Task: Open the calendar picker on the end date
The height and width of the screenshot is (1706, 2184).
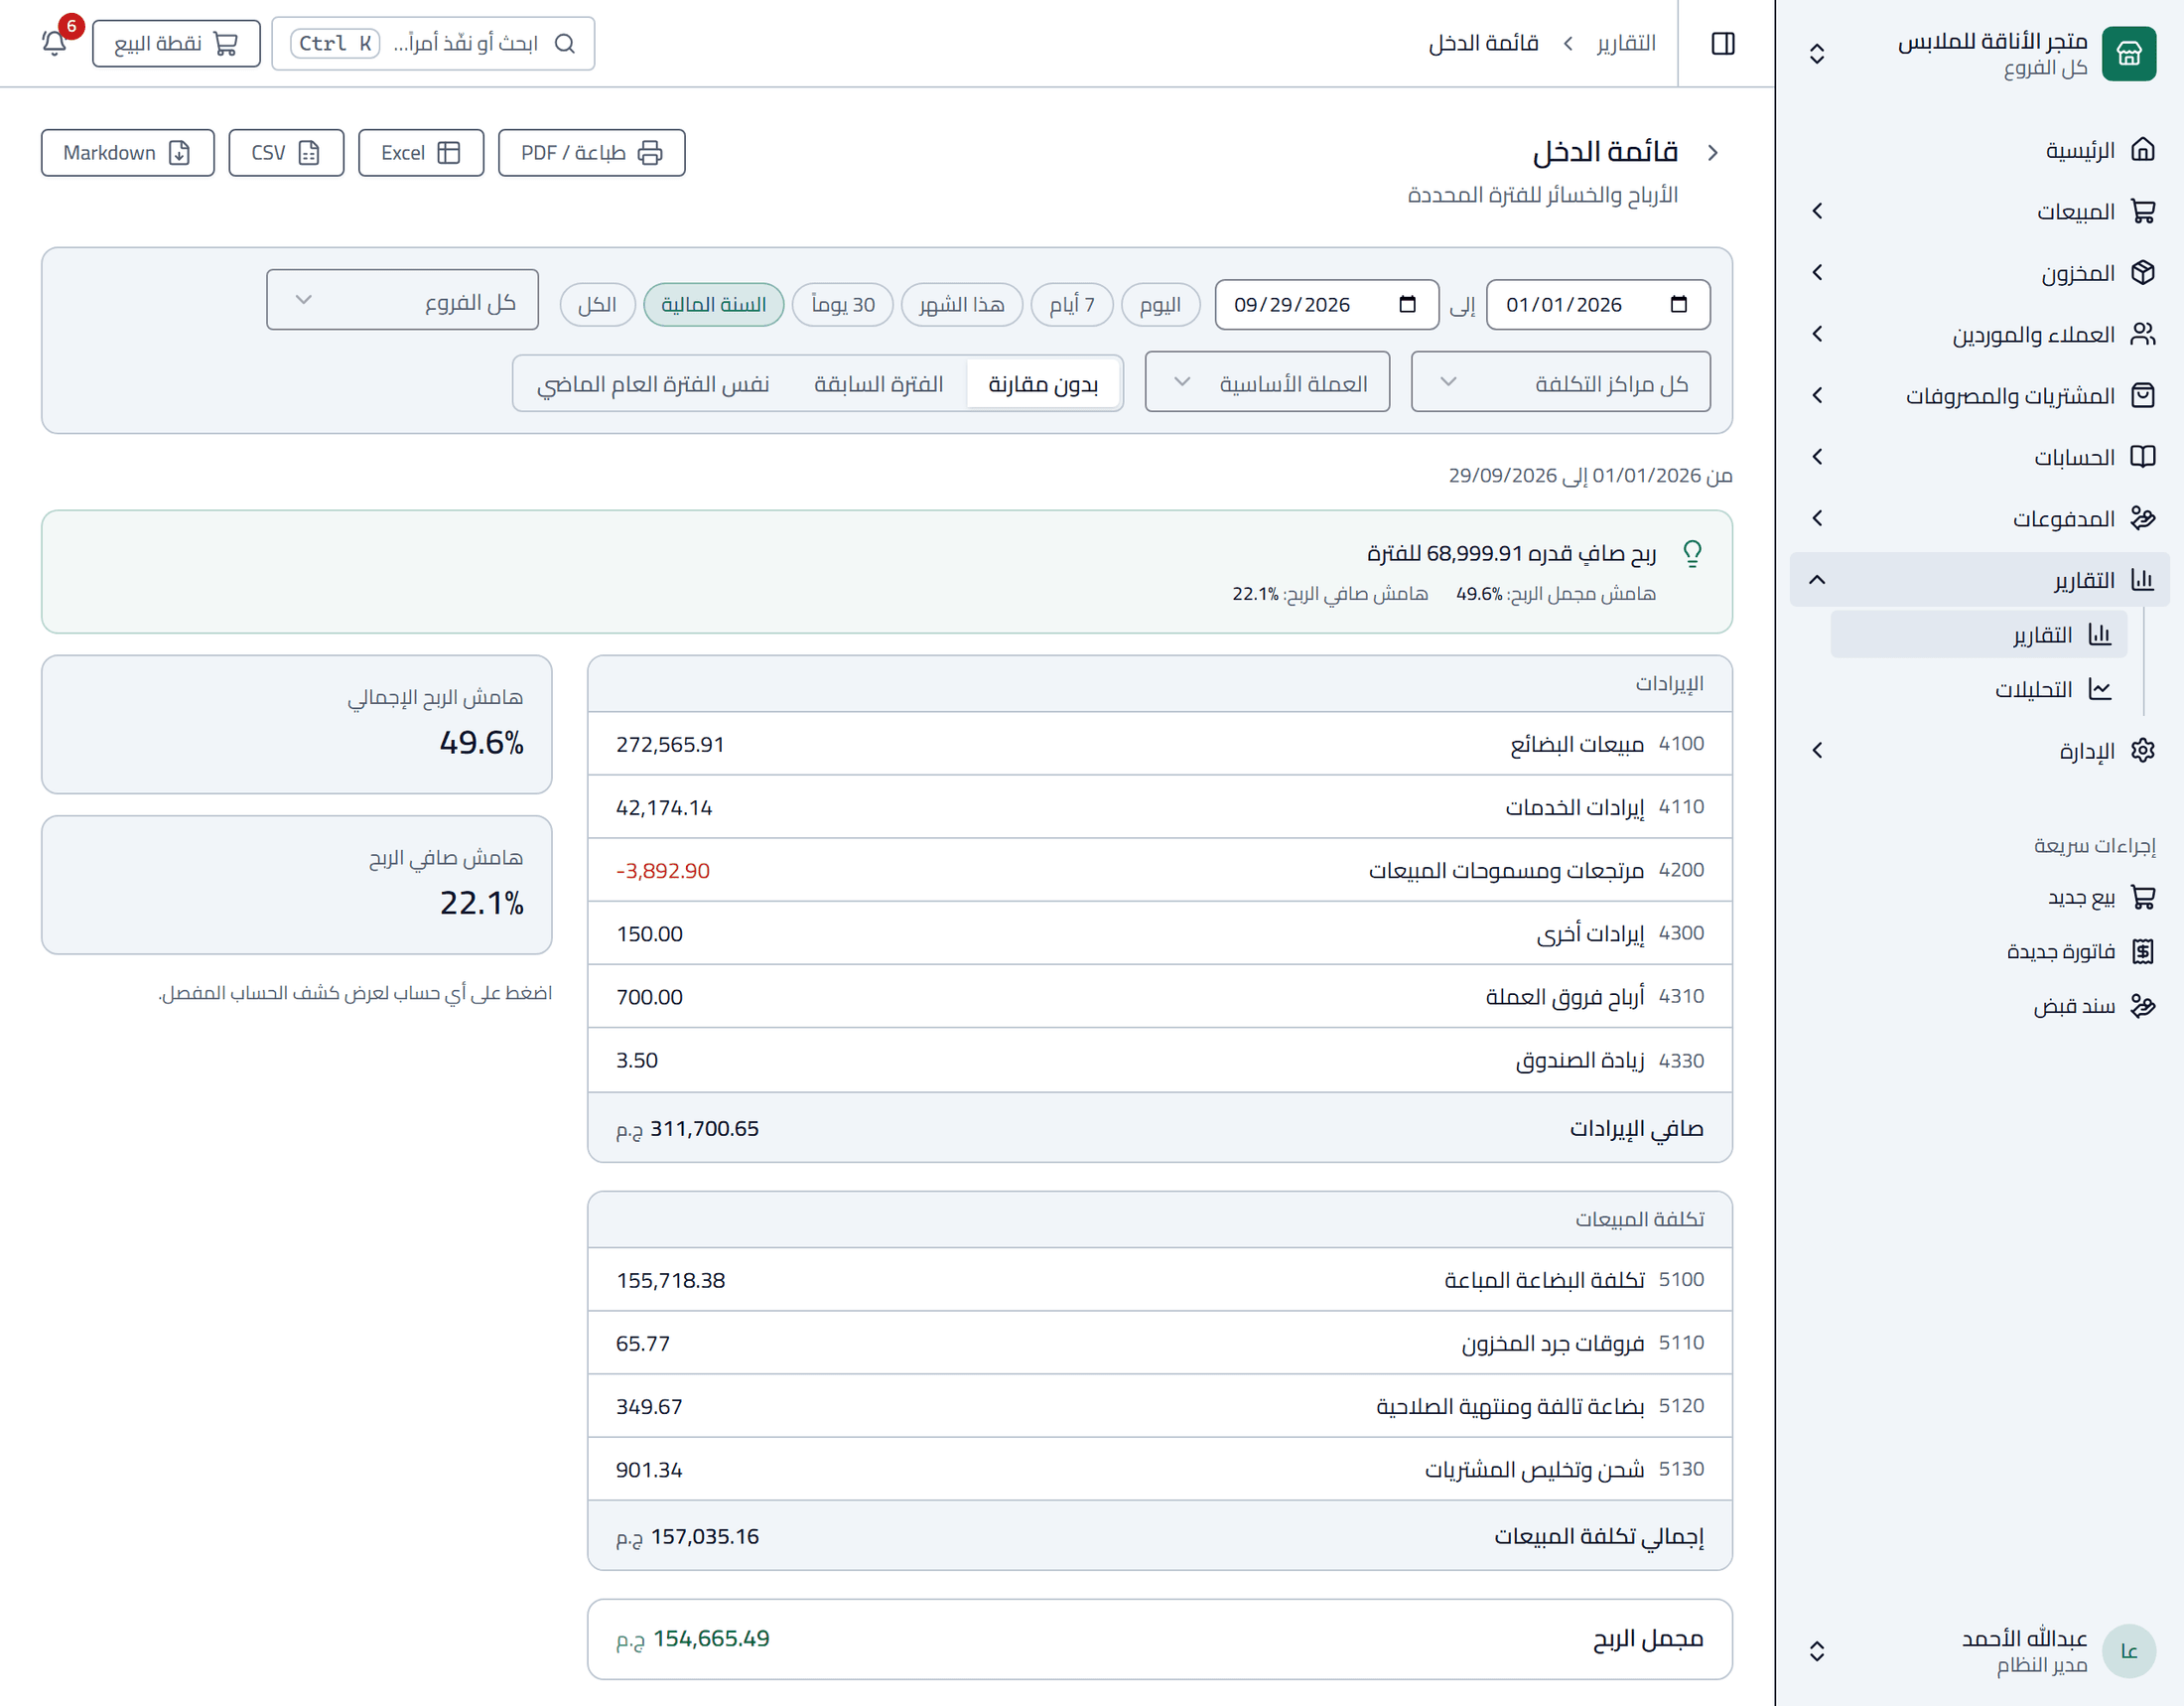Action: tap(1407, 305)
